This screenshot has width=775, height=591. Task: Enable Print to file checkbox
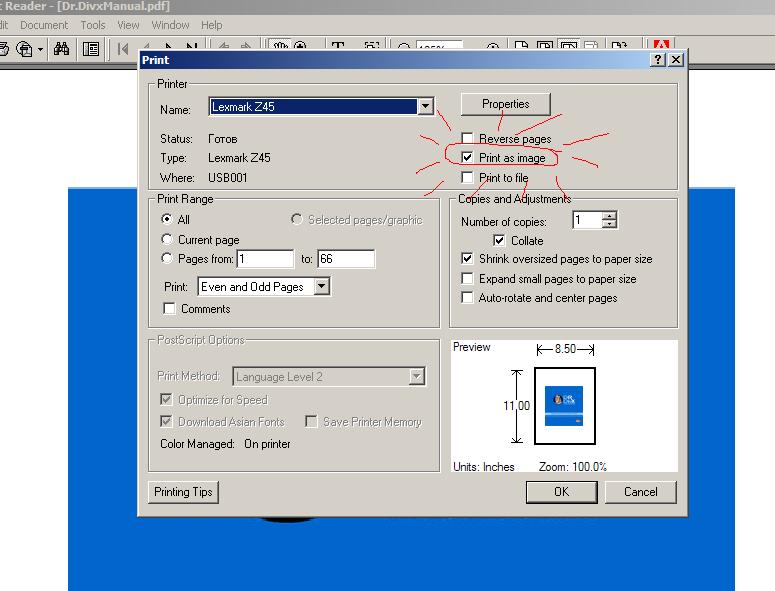(x=467, y=177)
